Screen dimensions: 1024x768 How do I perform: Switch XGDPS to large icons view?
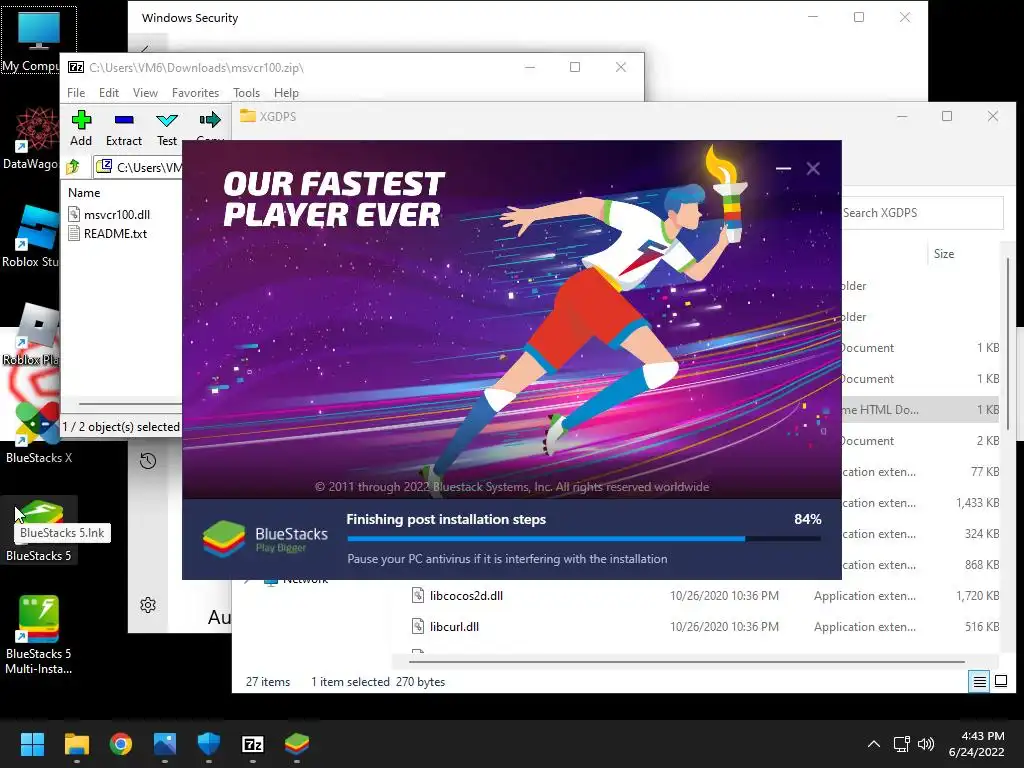coord(1000,682)
